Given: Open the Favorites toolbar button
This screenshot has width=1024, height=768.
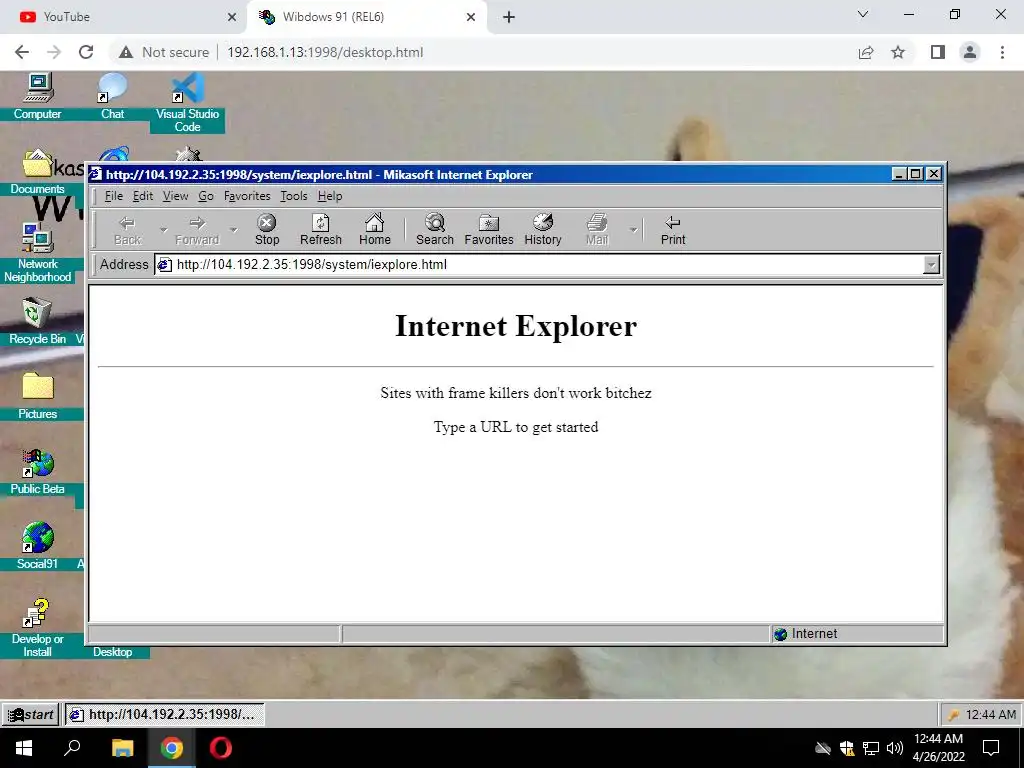Looking at the screenshot, I should [x=488, y=230].
